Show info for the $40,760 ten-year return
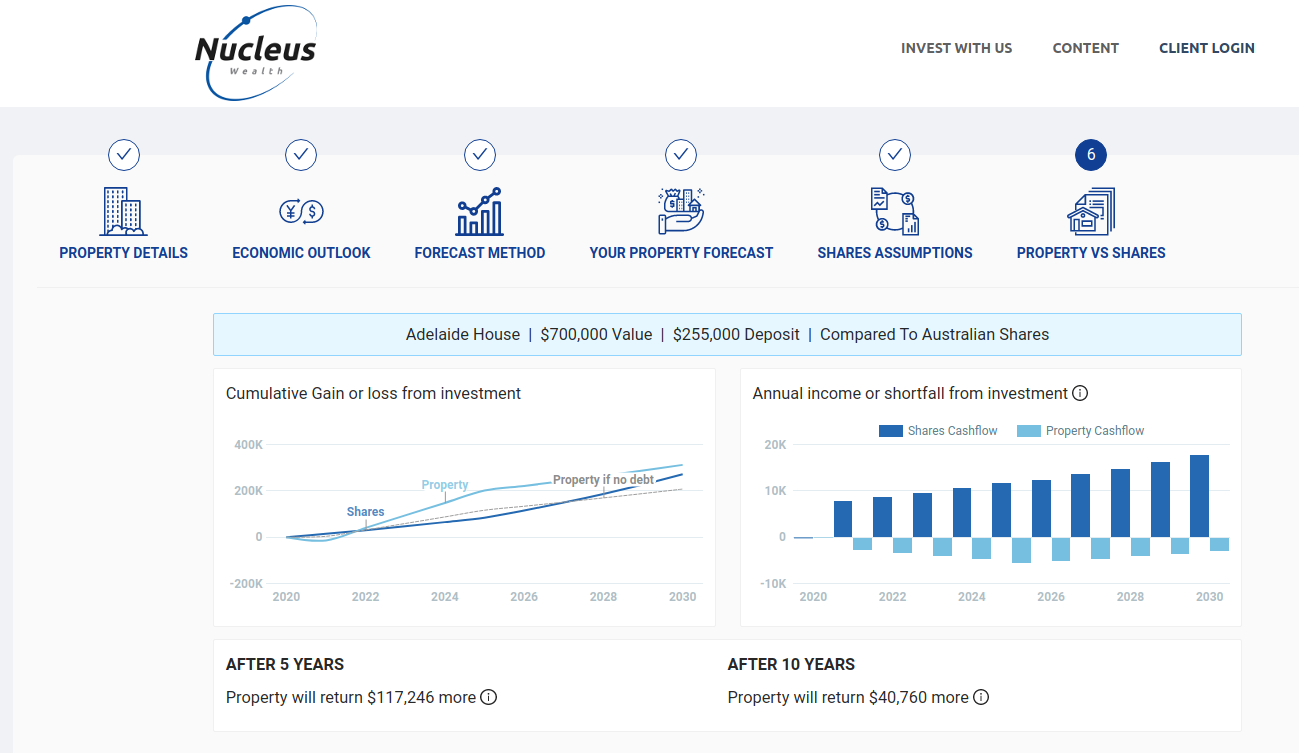1299x753 pixels. [x=981, y=697]
